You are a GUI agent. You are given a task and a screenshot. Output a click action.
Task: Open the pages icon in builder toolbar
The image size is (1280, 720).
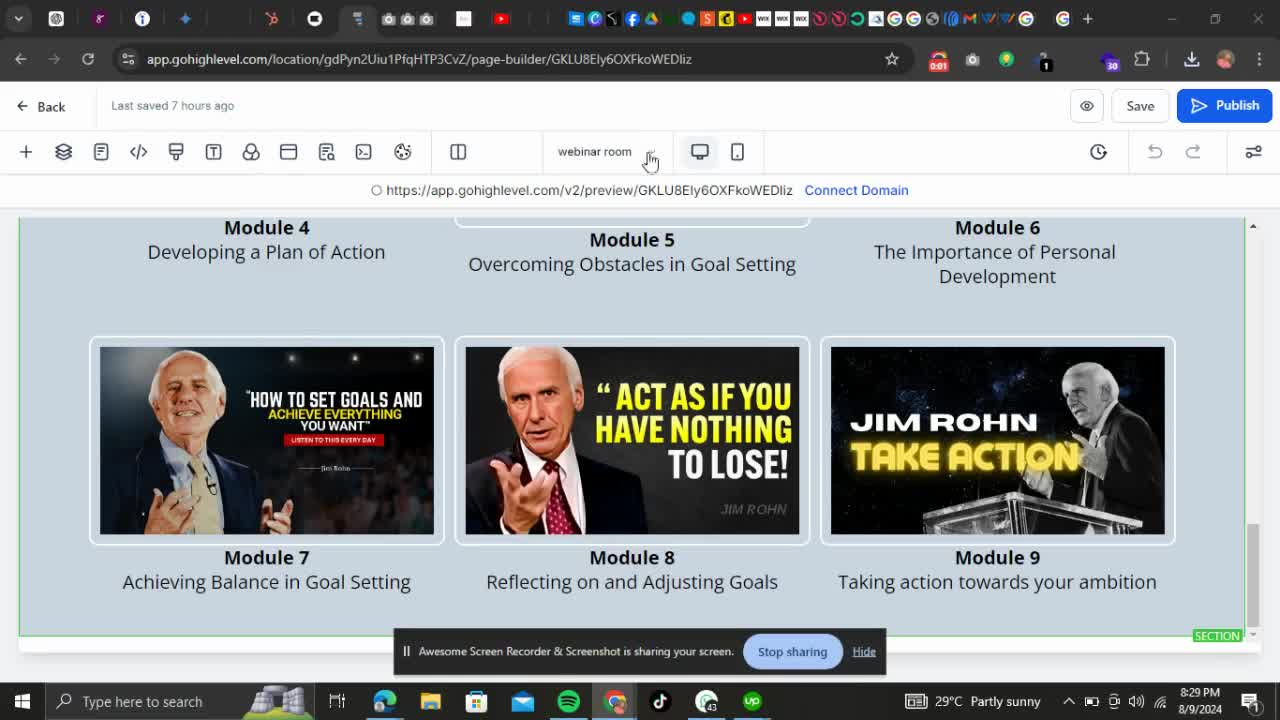point(101,152)
